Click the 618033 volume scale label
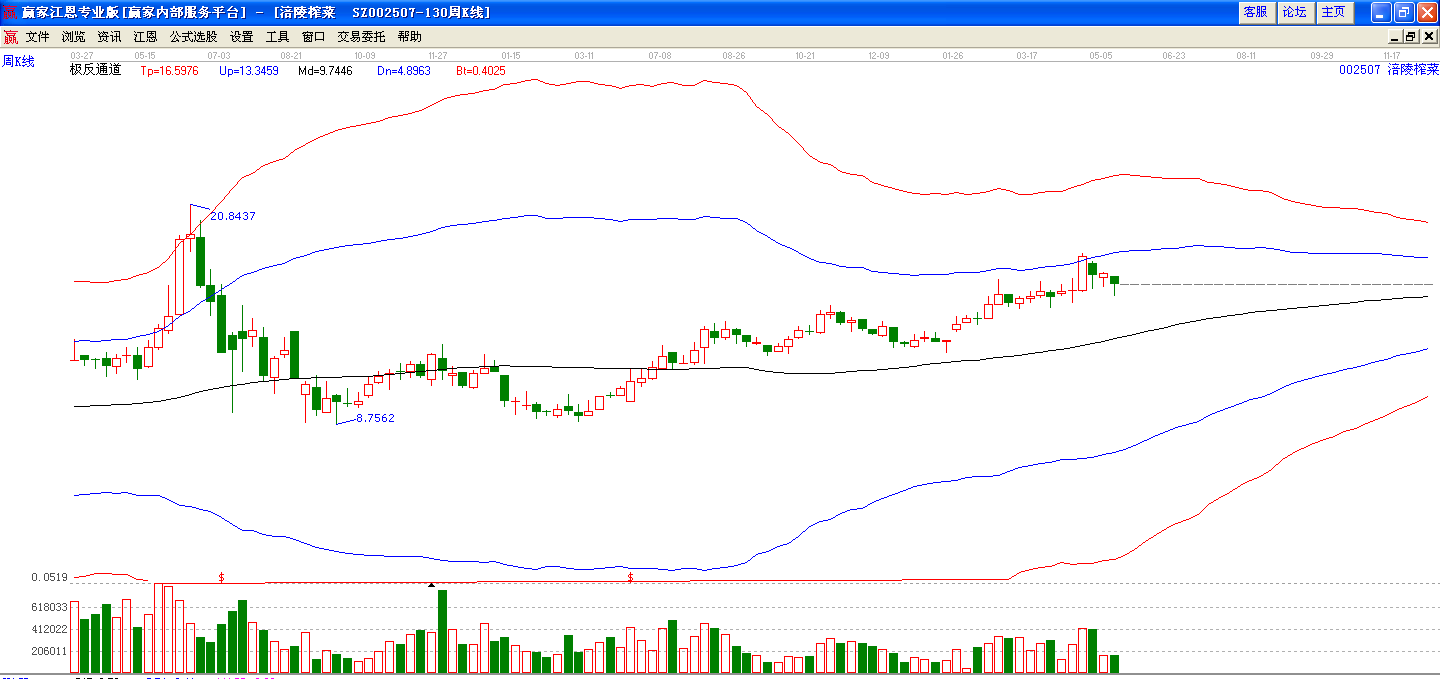 click(x=49, y=607)
